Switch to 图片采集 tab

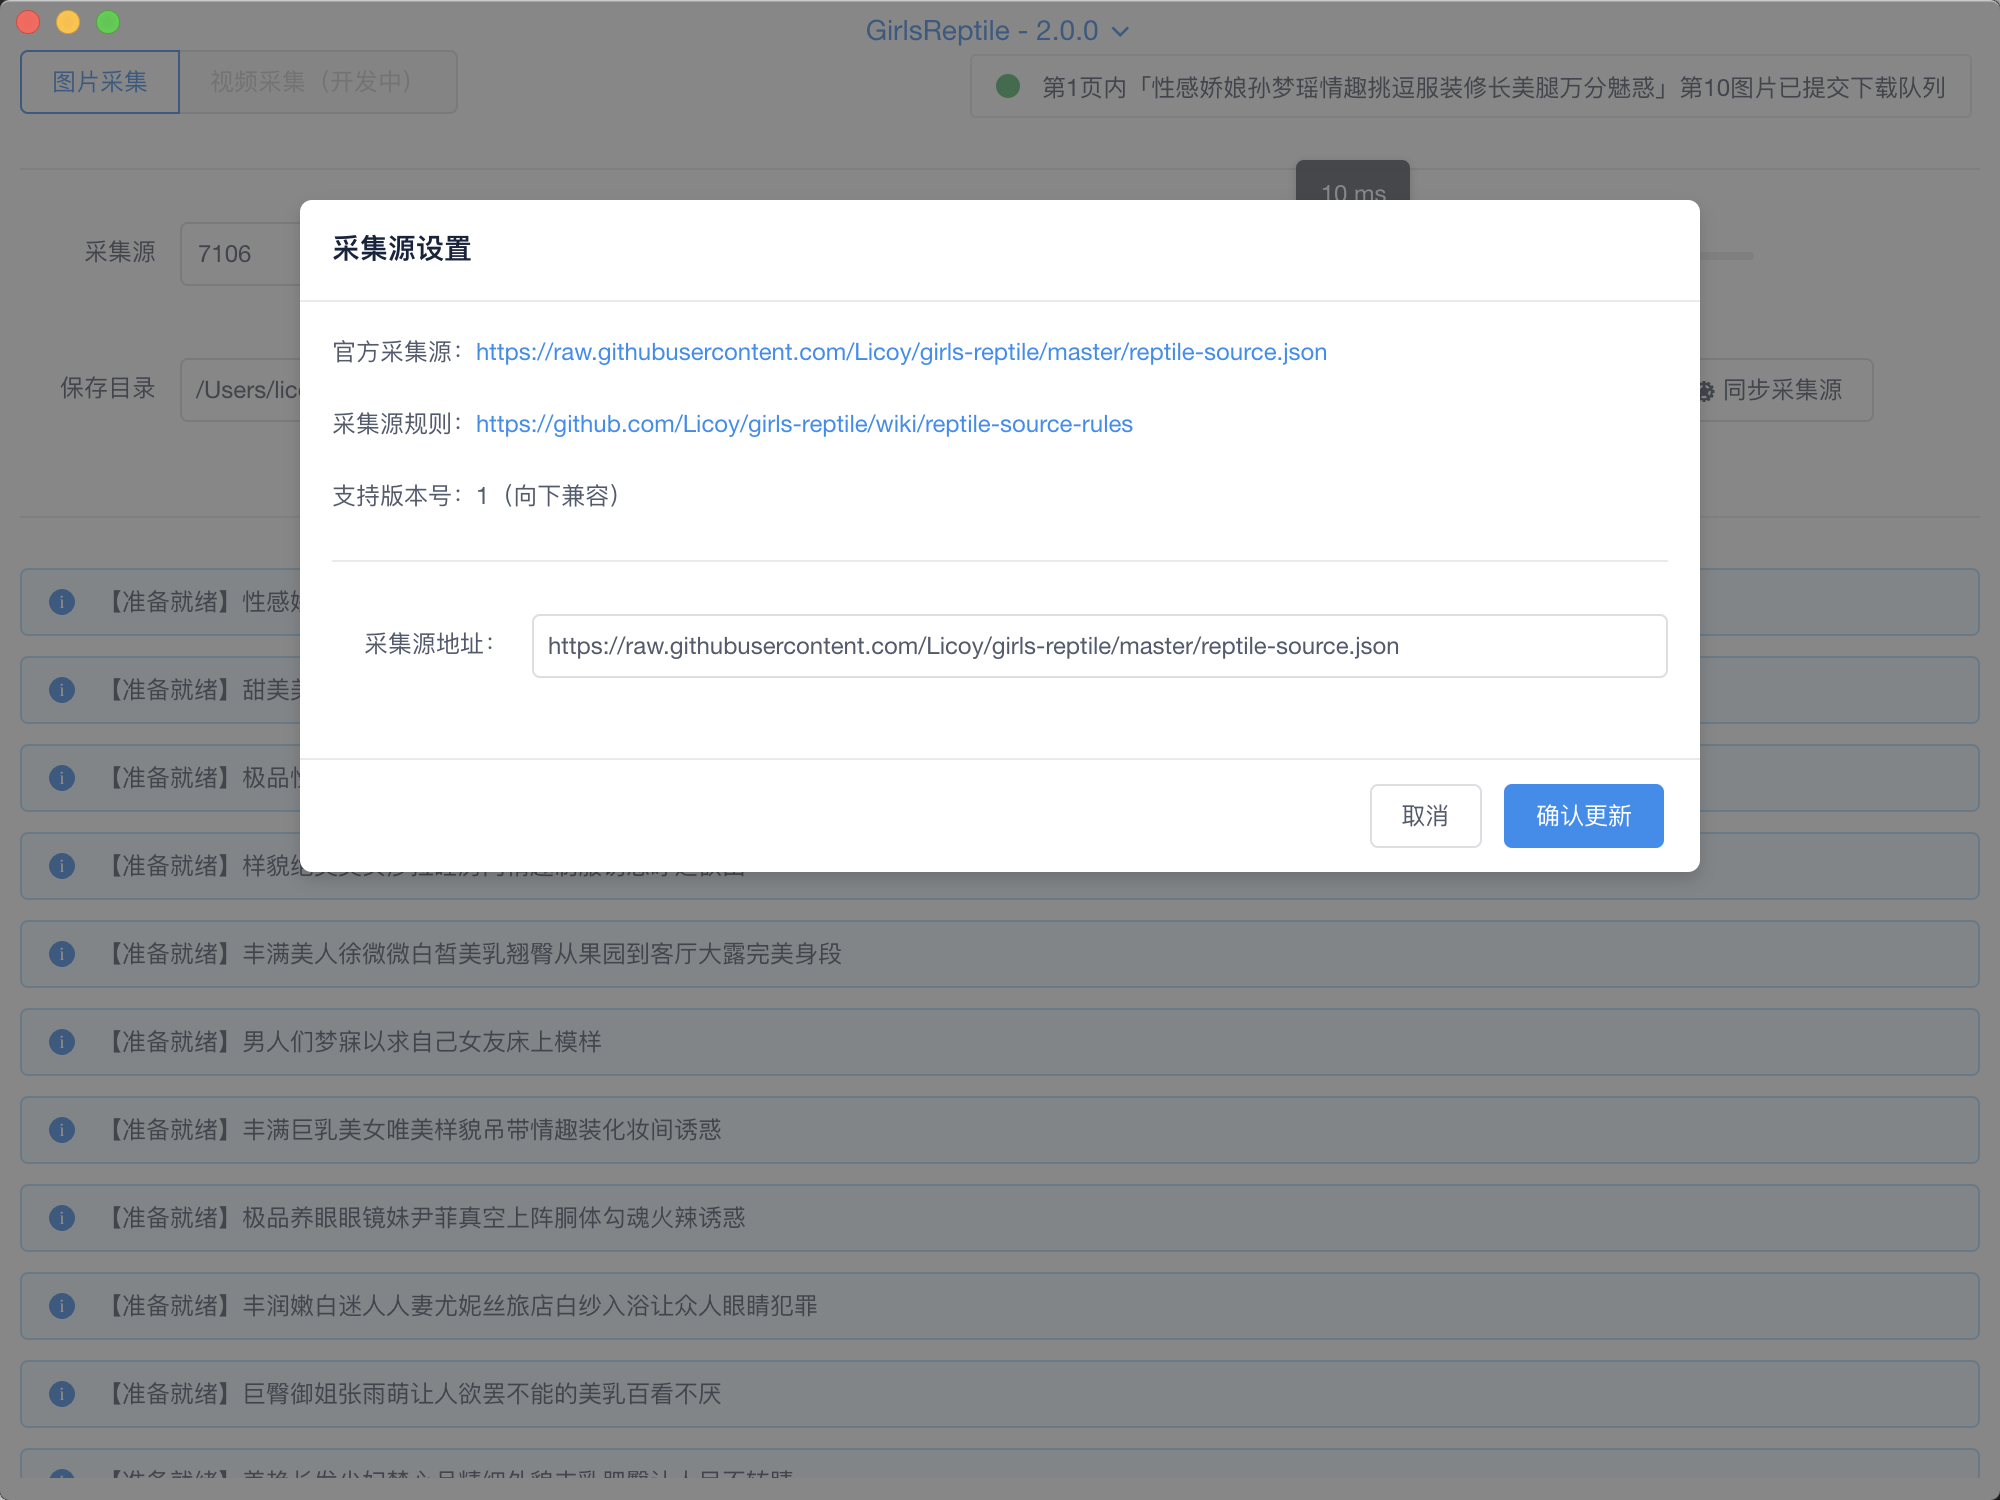[100, 82]
